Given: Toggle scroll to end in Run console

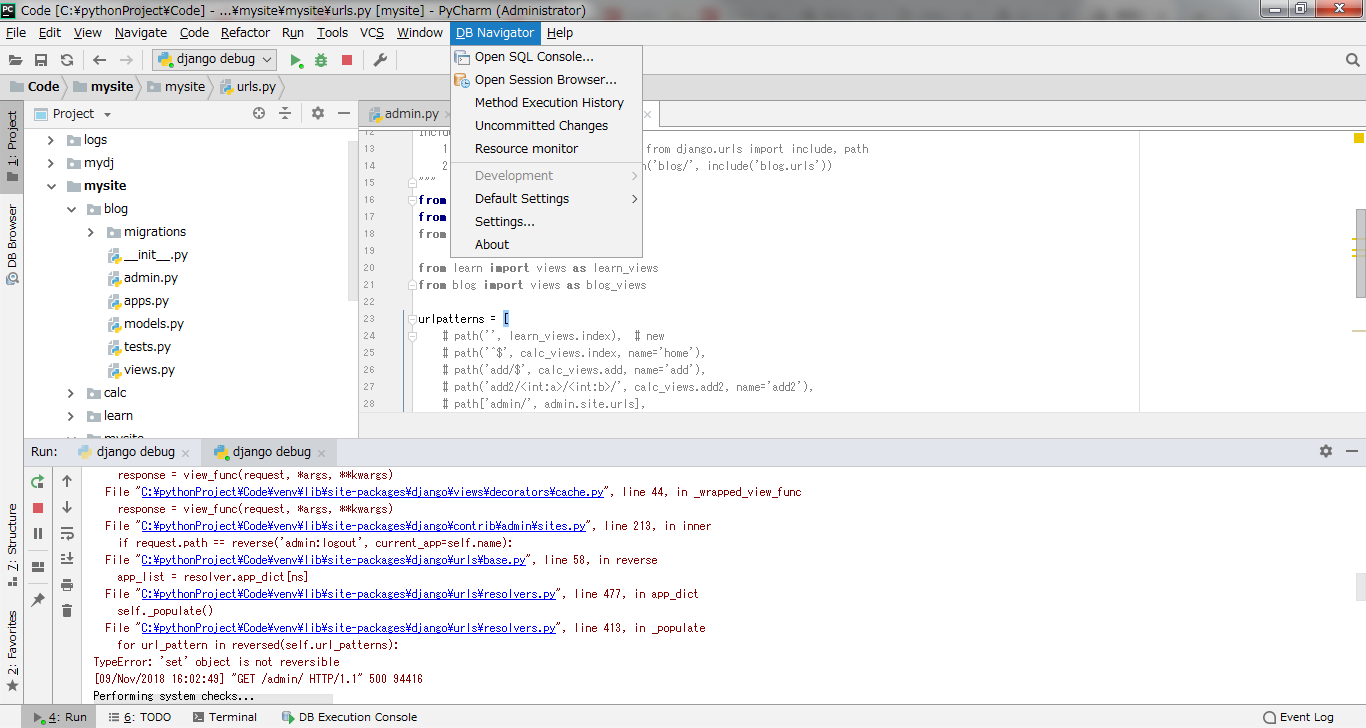Looking at the screenshot, I should click(67, 559).
